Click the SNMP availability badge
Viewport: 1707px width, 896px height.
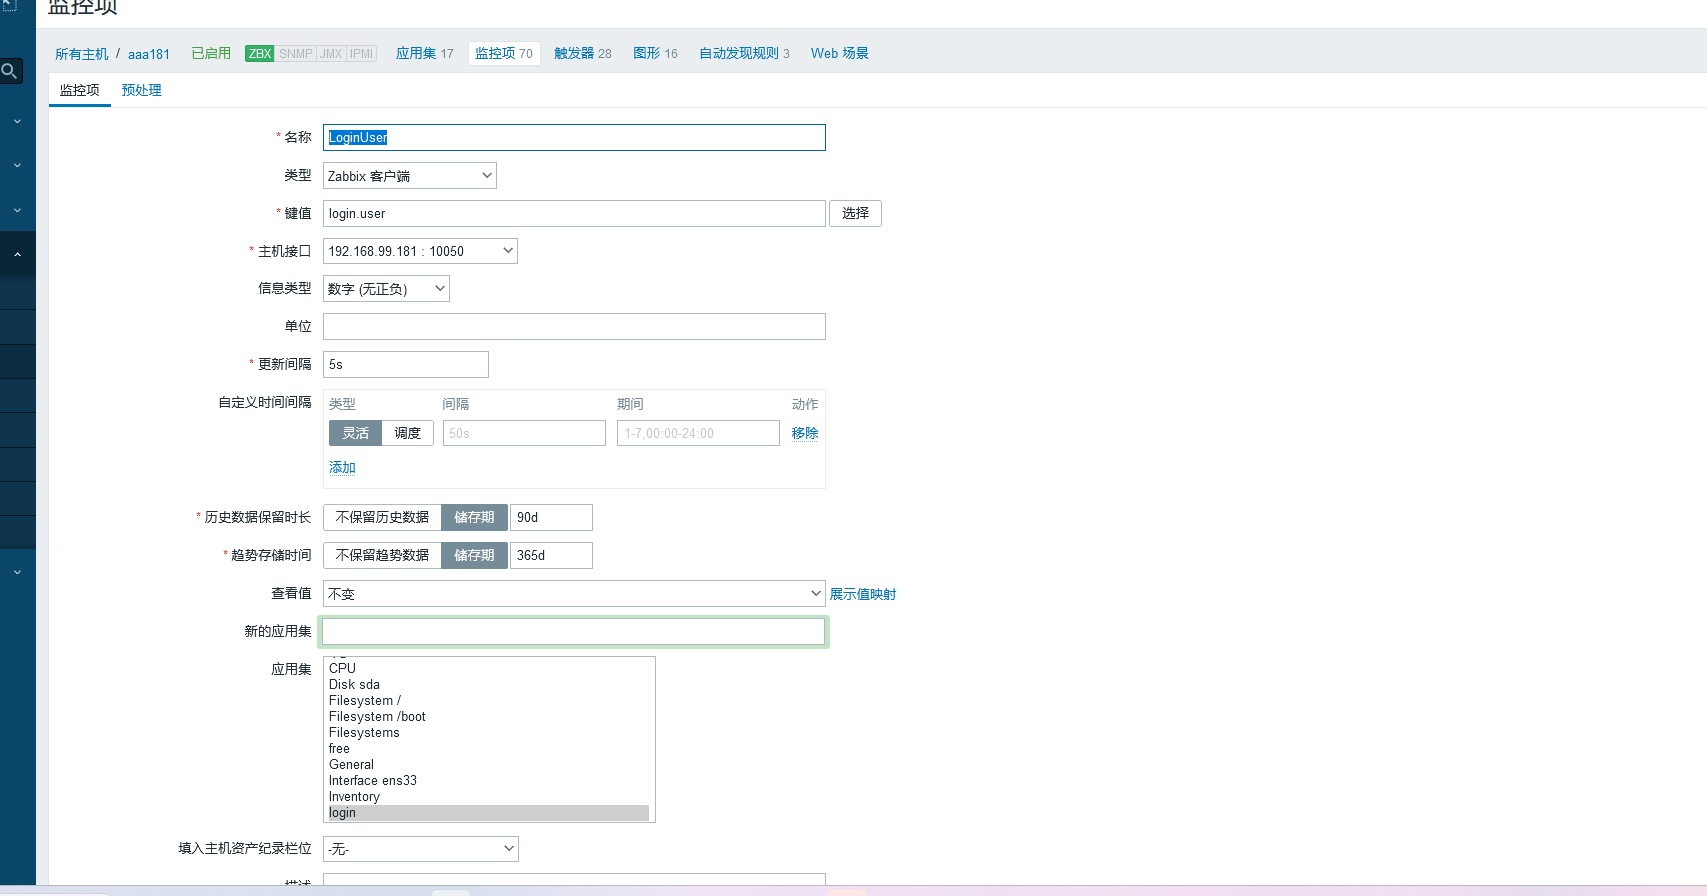[296, 54]
